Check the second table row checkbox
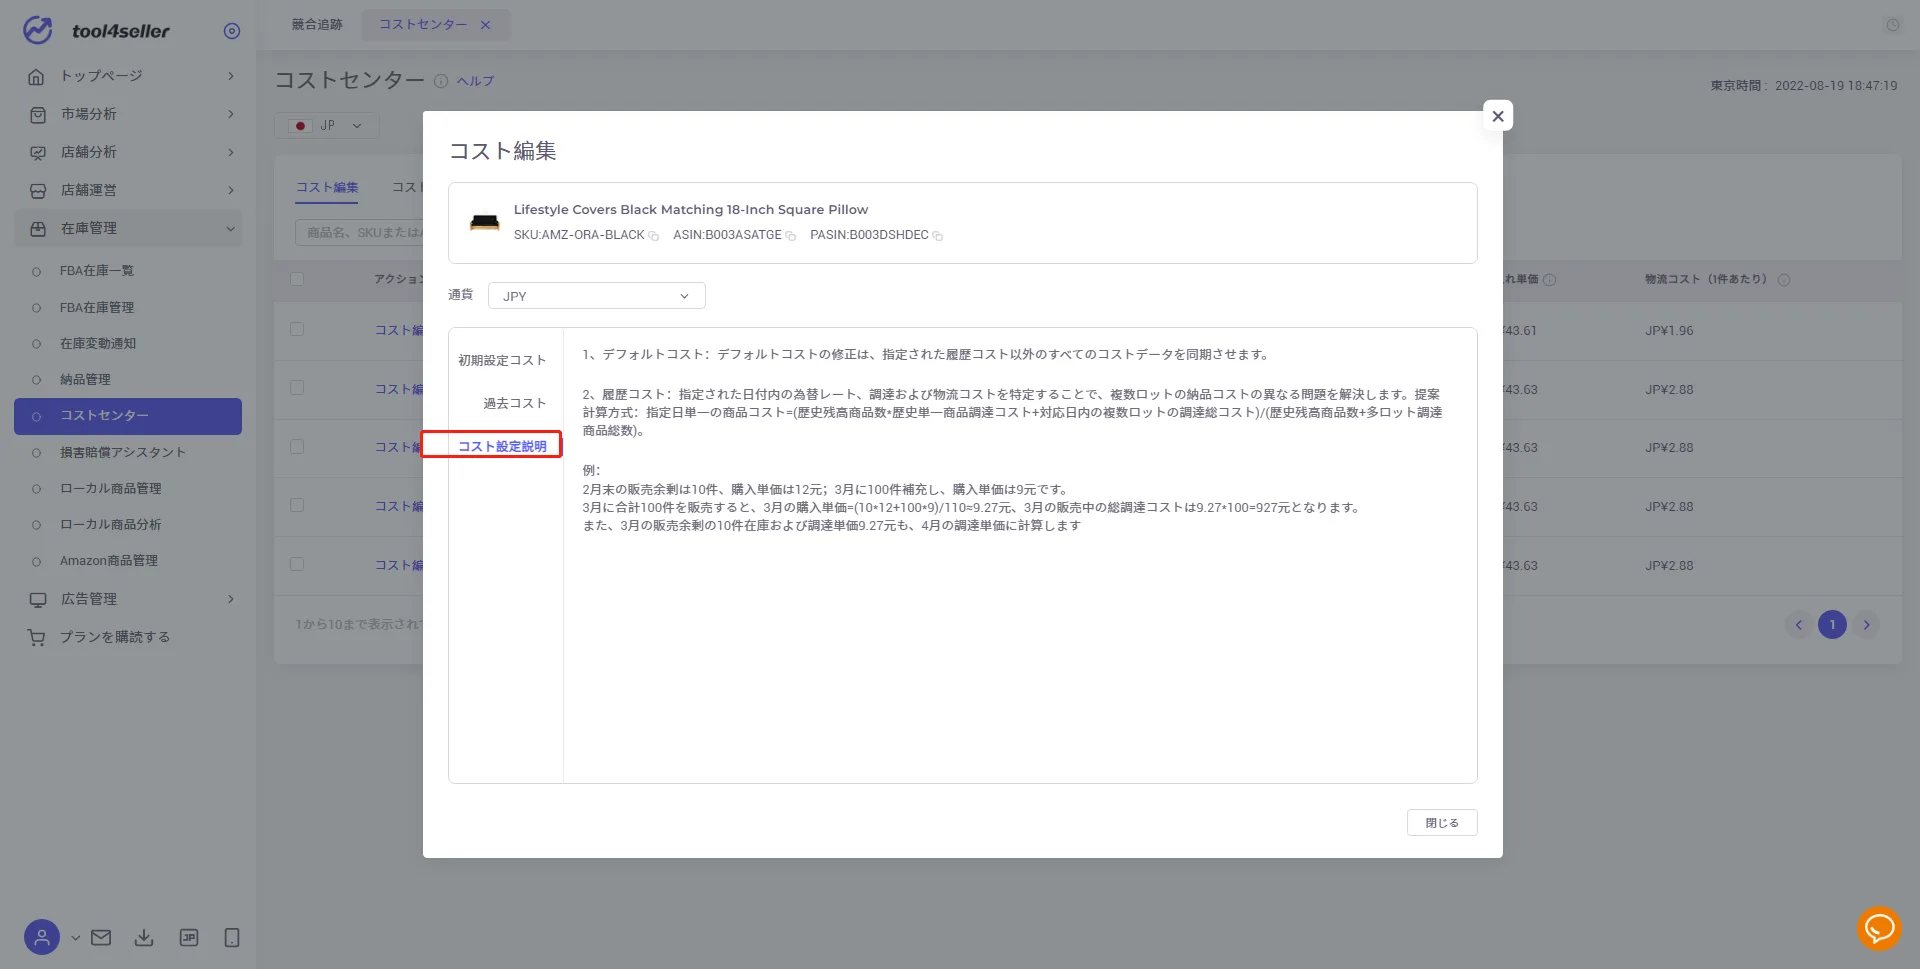 (x=297, y=388)
